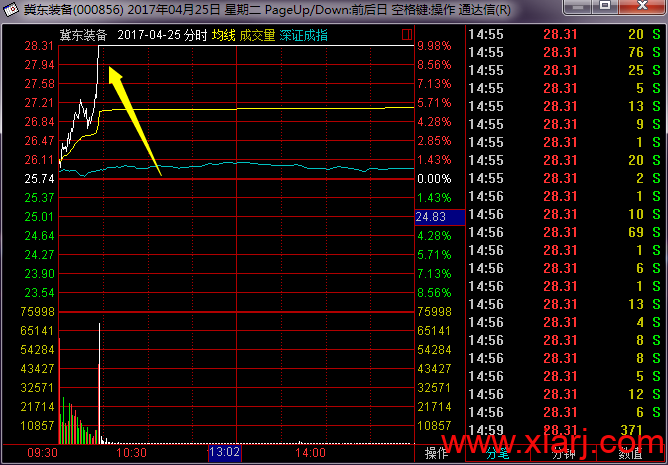Click the red split-panel icon above the chart
This screenshot has width=668, height=465.
pos(407,35)
